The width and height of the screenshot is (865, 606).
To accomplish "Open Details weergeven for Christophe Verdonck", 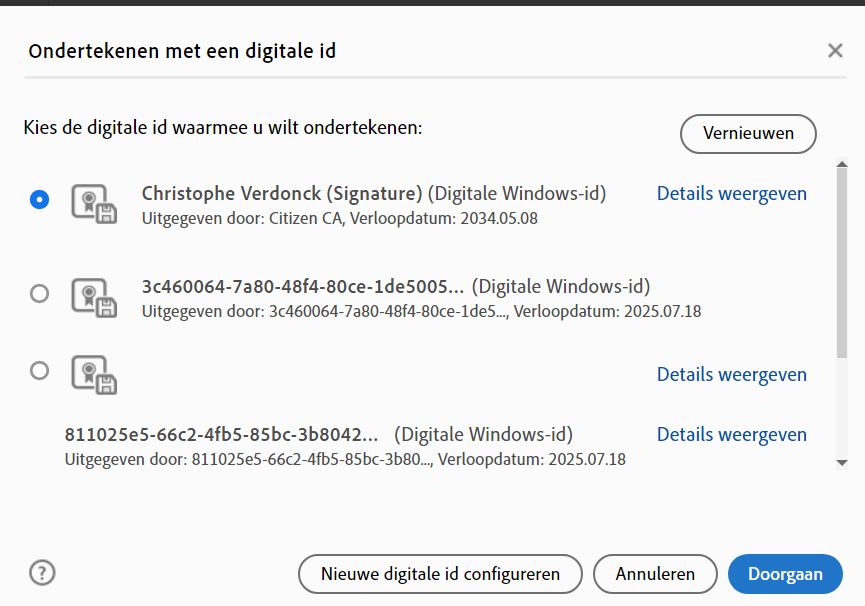I will 731,194.
